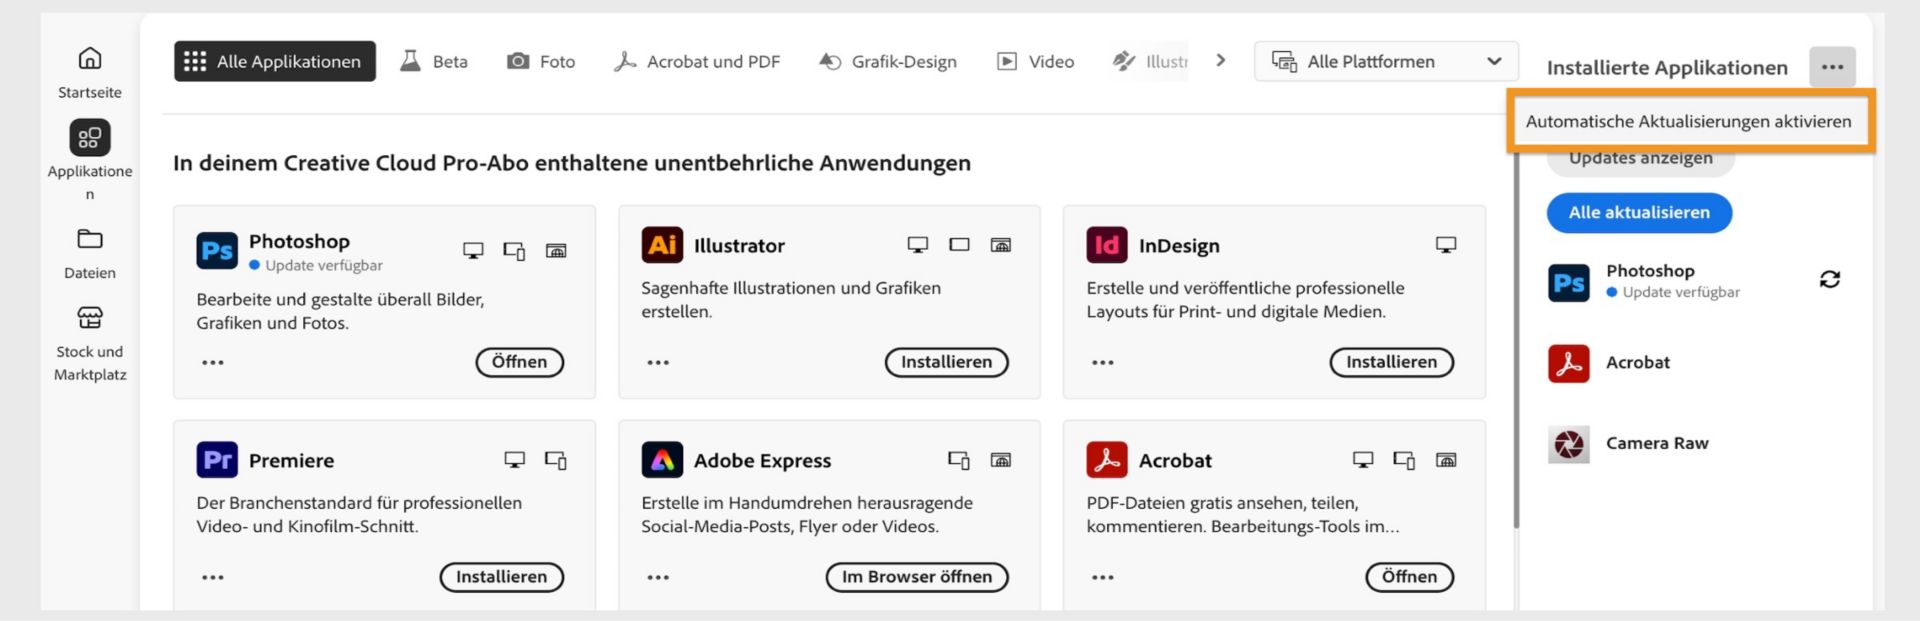Click the Photoshop update refresh icon
This screenshot has width=1920, height=621.
click(x=1830, y=279)
